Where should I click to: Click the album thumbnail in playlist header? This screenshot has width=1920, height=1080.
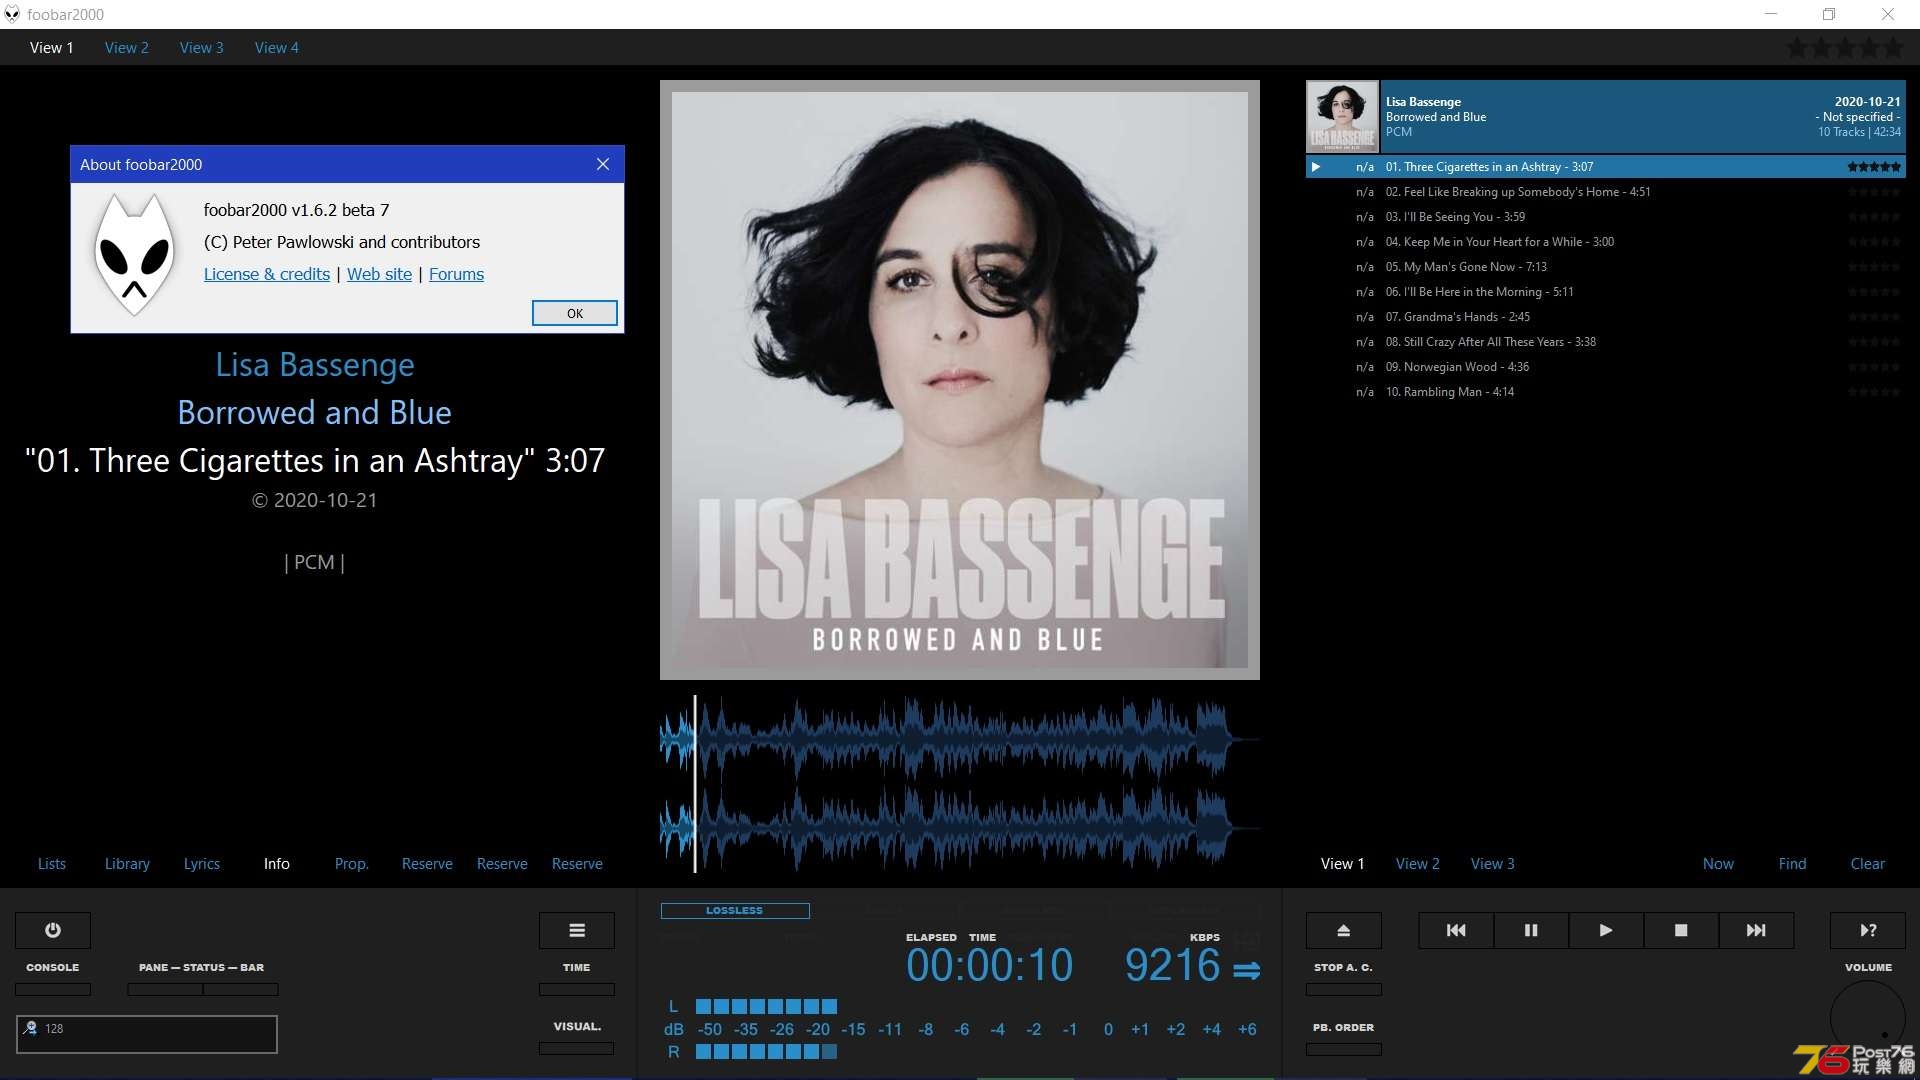1343,117
